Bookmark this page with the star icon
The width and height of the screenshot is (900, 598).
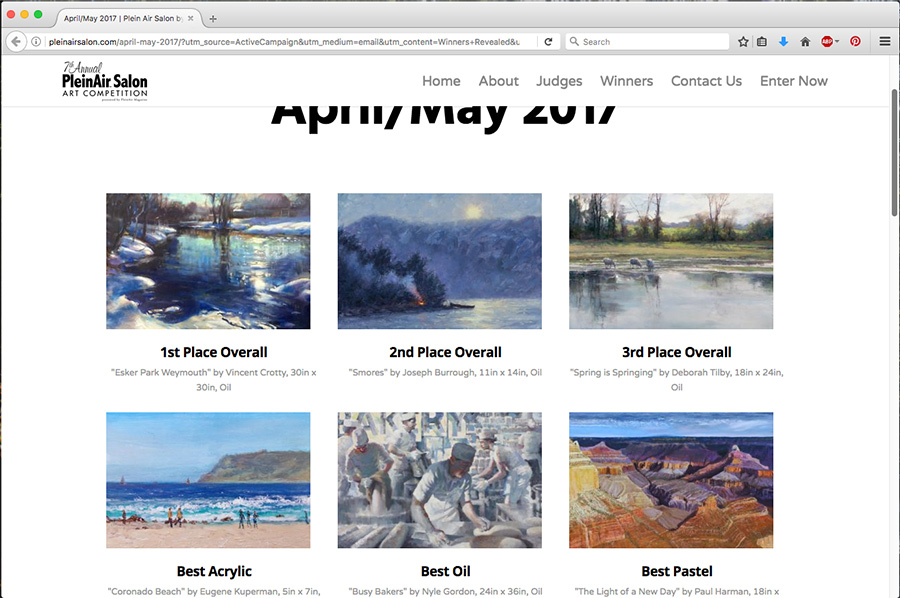743,41
